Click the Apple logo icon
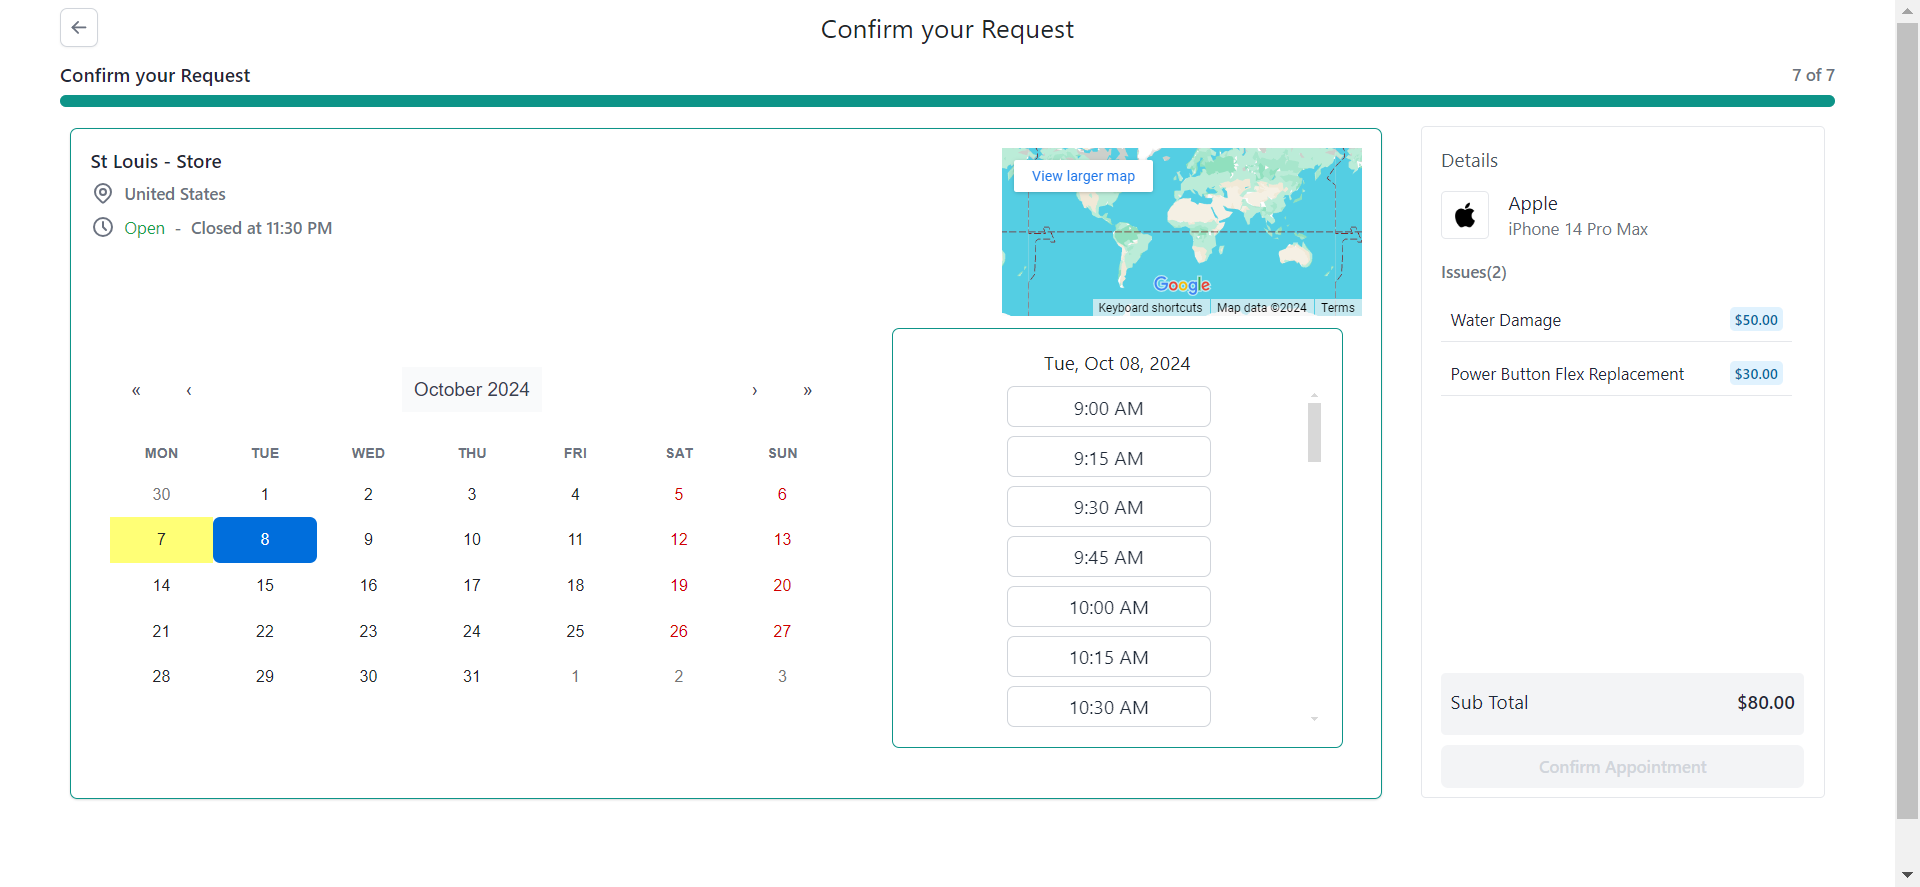The width and height of the screenshot is (1920, 887). [1465, 215]
